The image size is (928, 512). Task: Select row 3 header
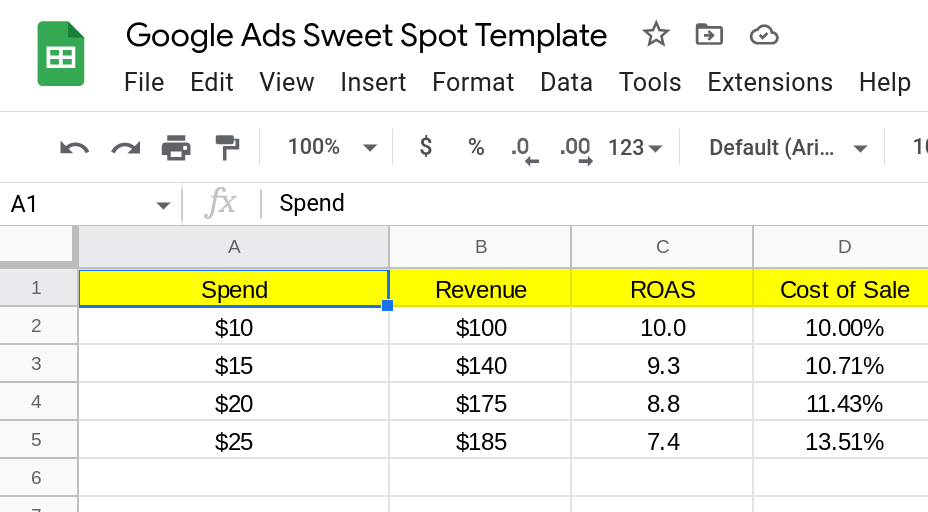click(x=38, y=363)
